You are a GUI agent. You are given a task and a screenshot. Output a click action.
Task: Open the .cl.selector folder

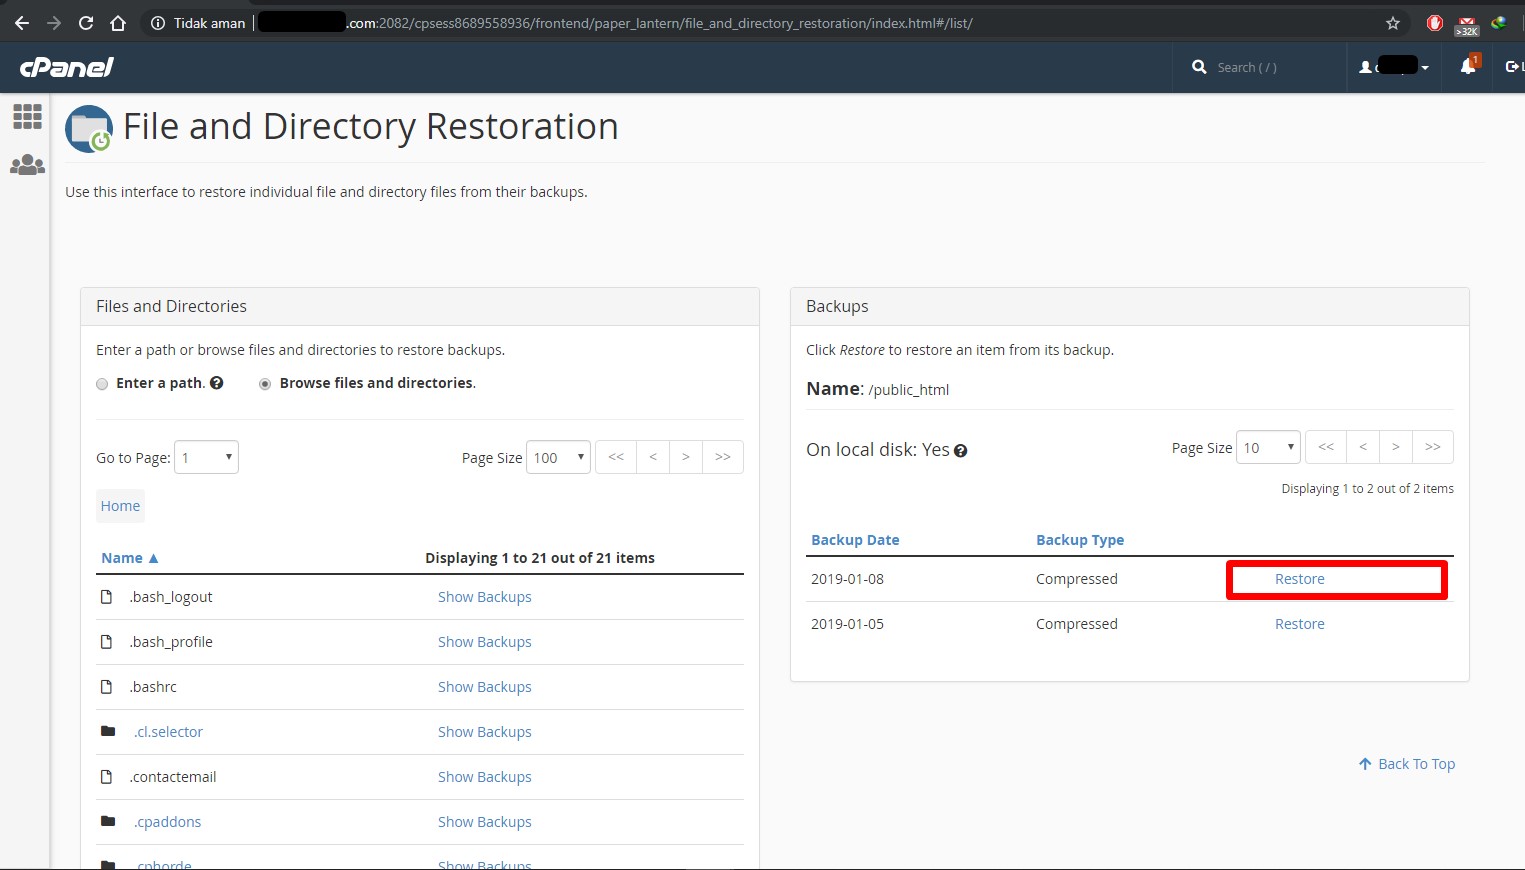coord(168,732)
